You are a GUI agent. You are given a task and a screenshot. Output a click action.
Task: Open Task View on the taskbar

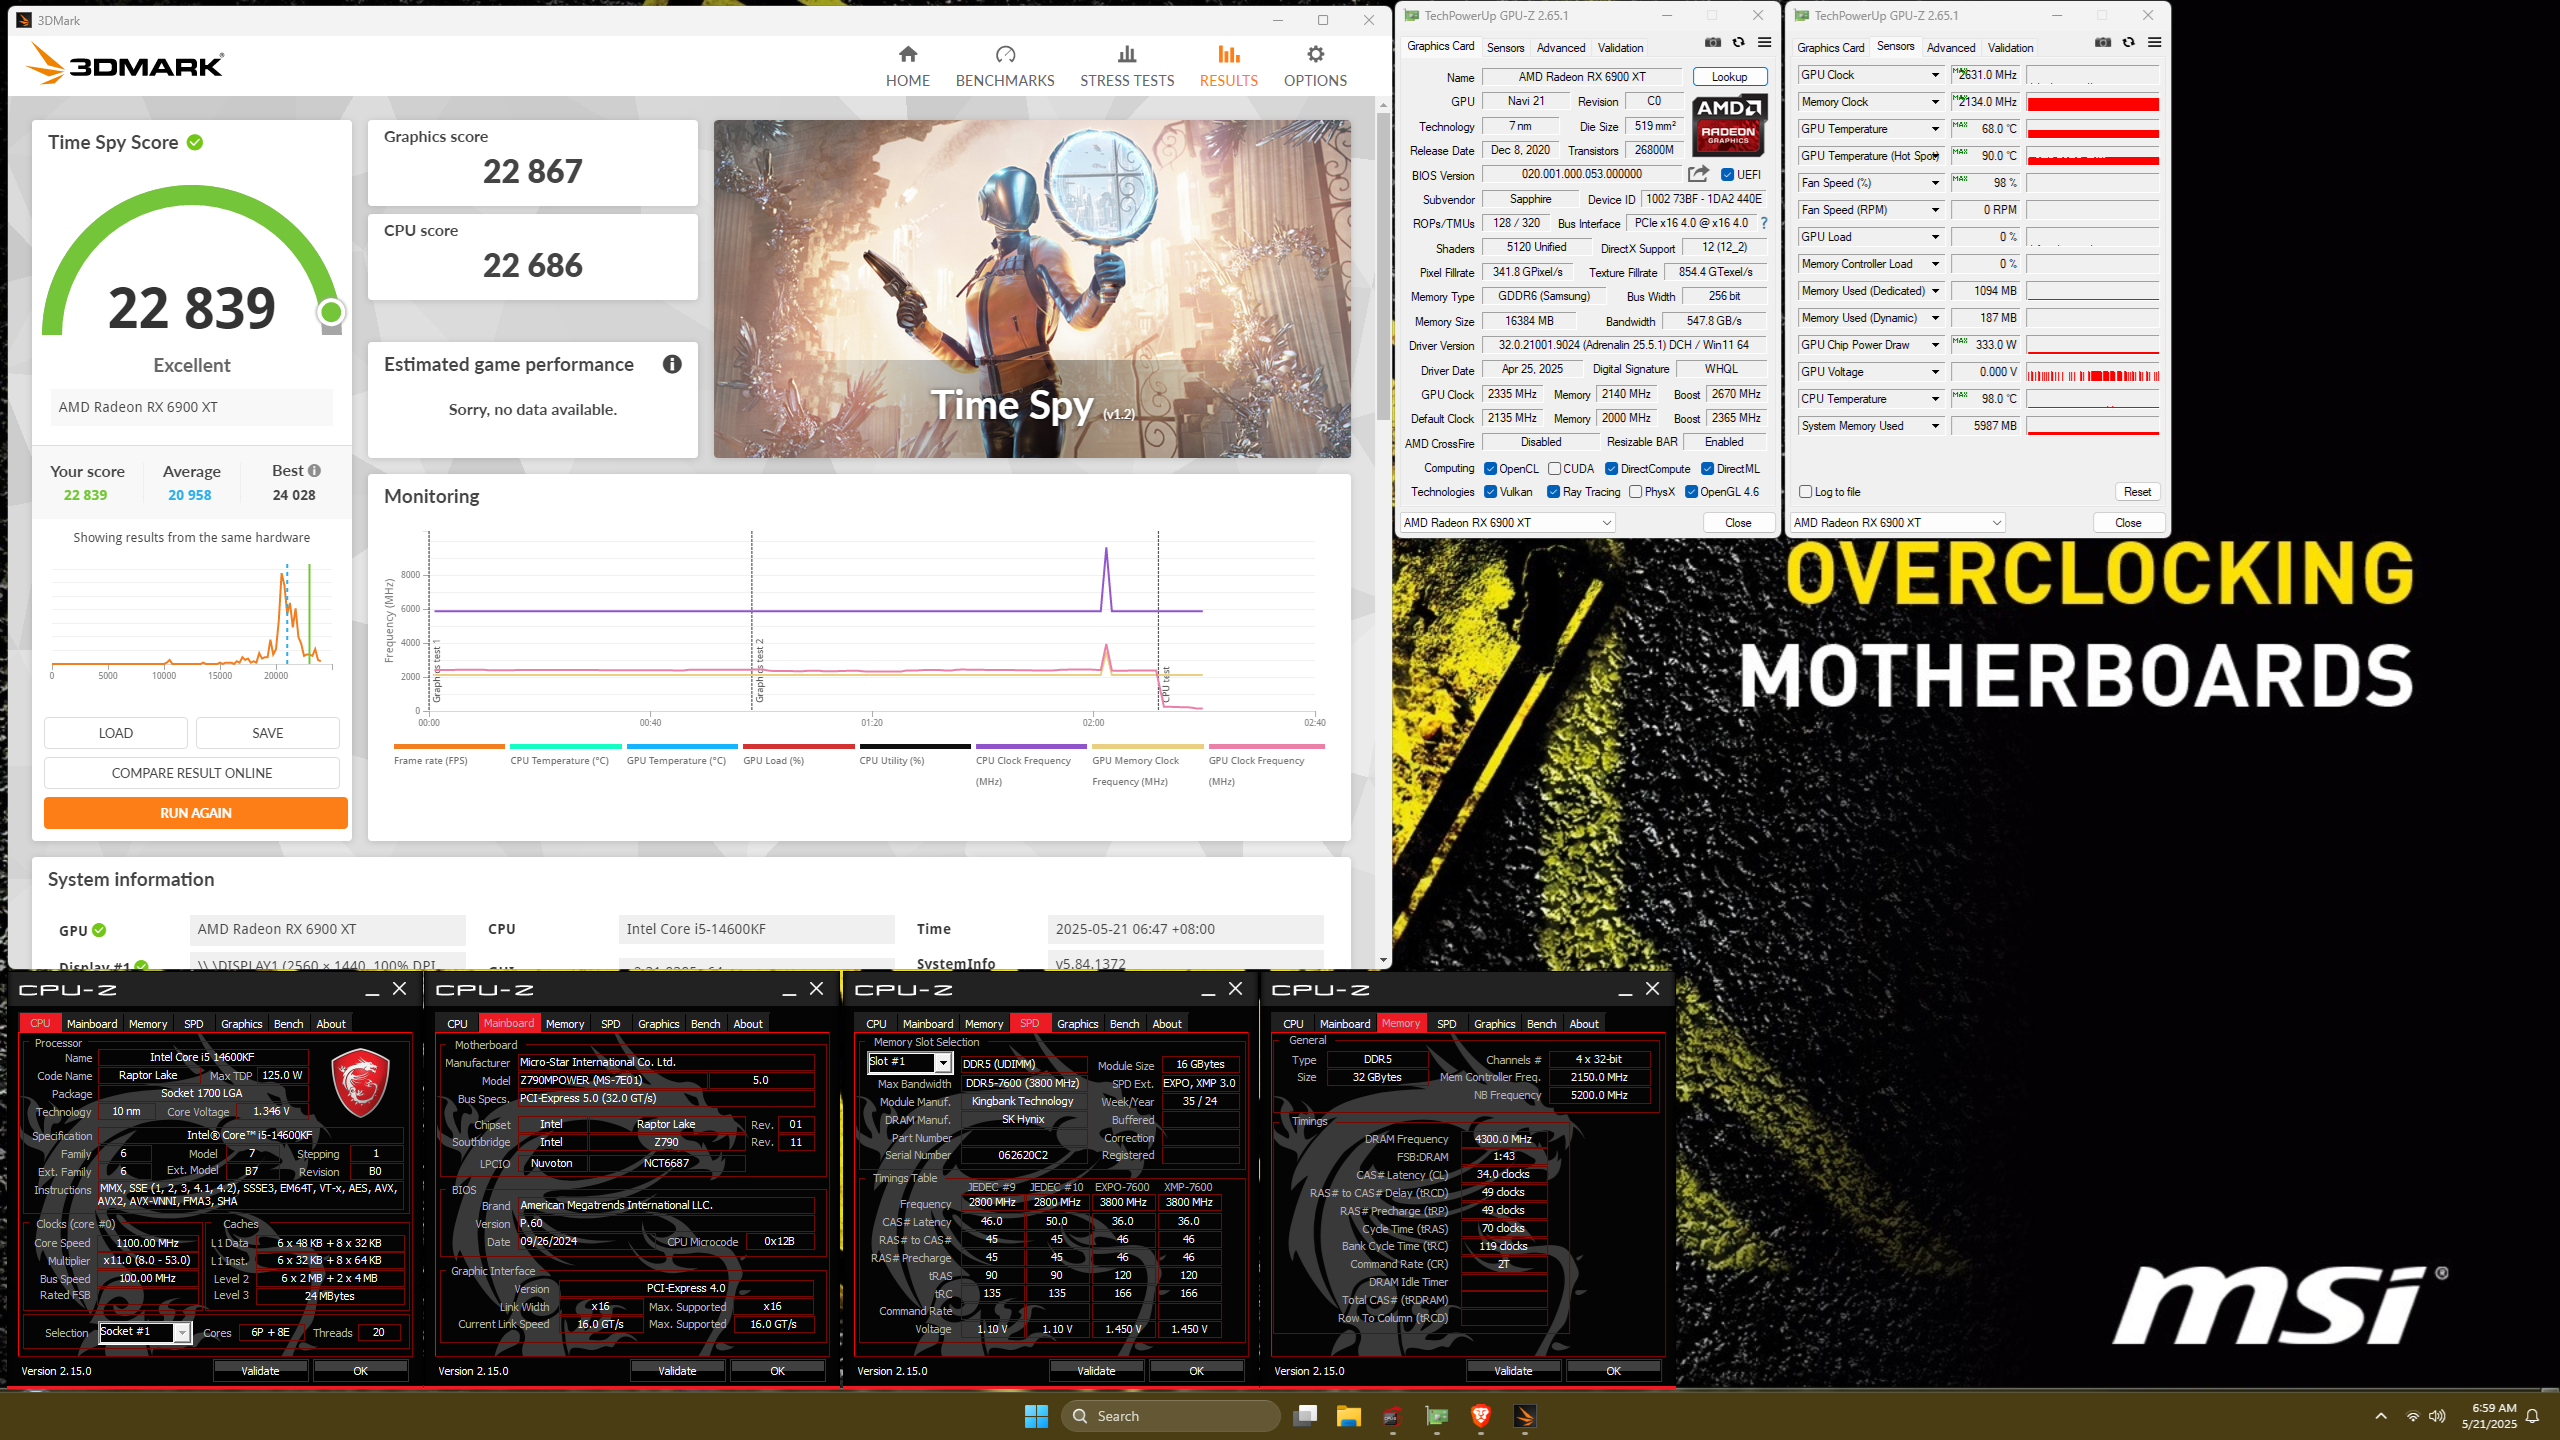pyautogui.click(x=1304, y=1416)
